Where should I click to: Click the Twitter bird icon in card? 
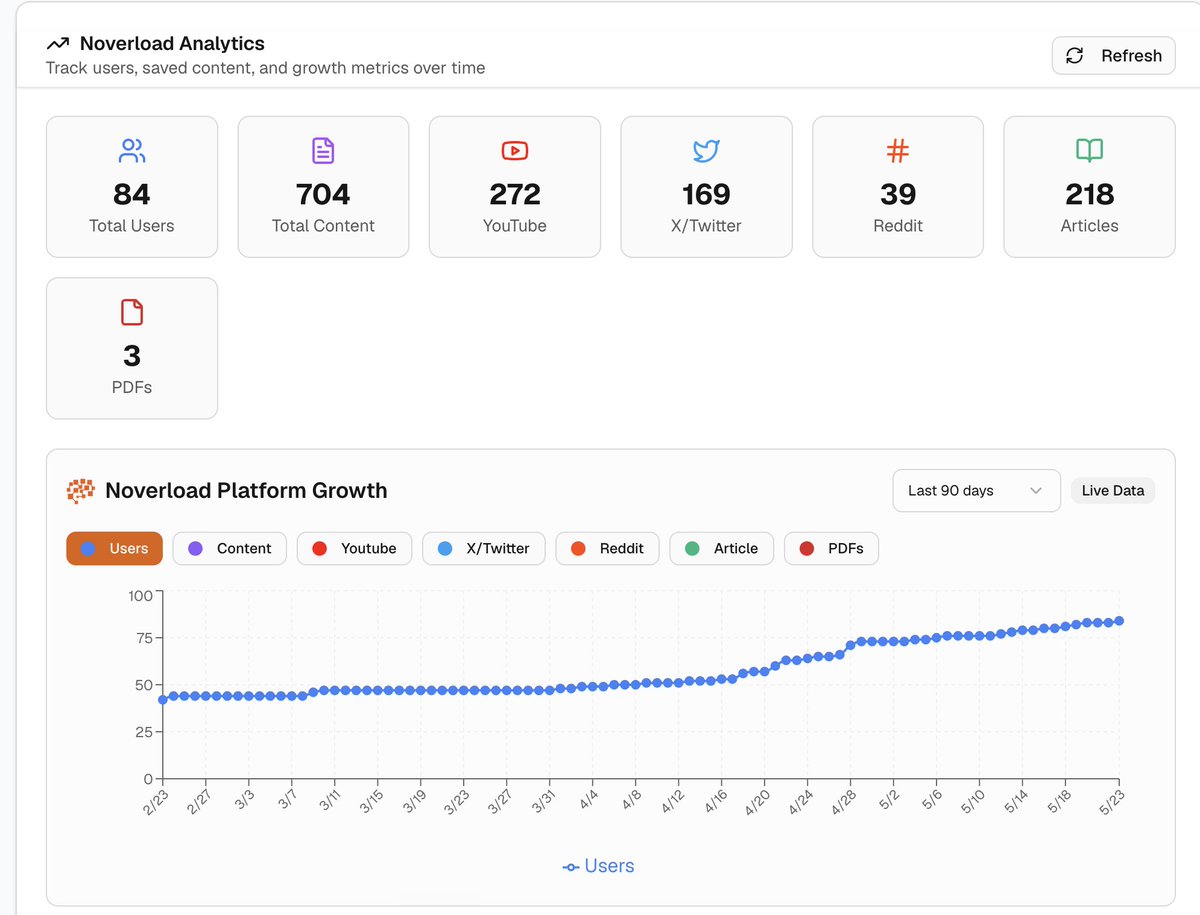pos(707,151)
